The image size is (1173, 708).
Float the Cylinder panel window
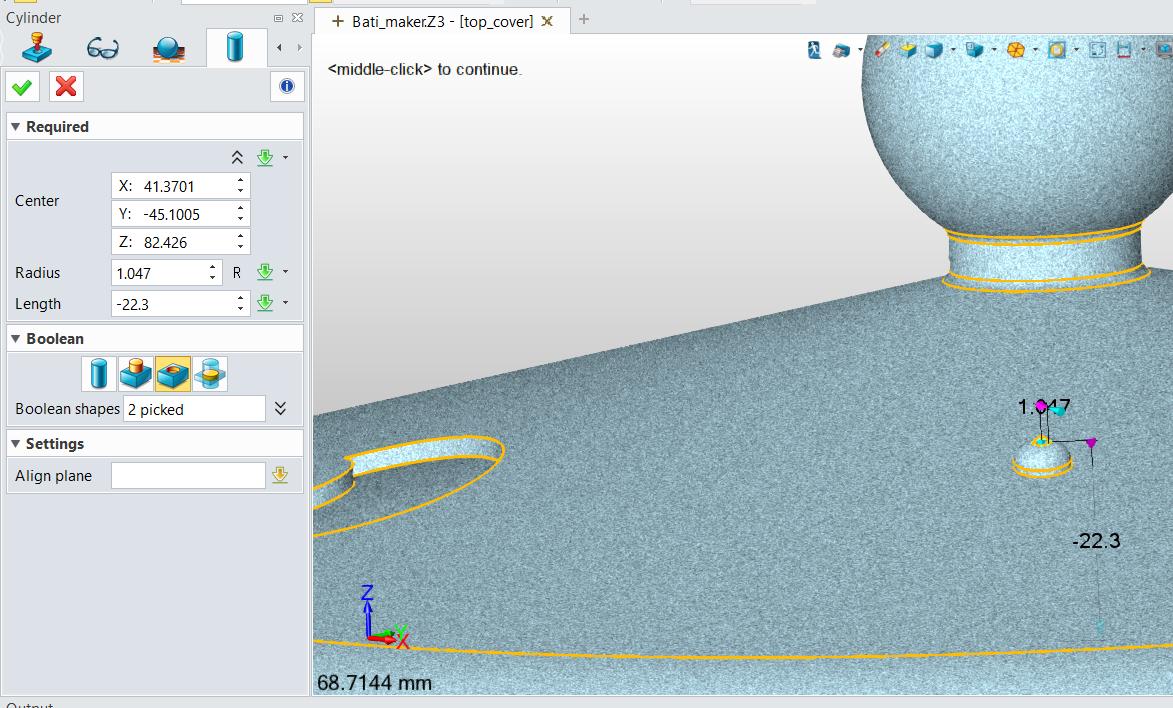[x=278, y=18]
